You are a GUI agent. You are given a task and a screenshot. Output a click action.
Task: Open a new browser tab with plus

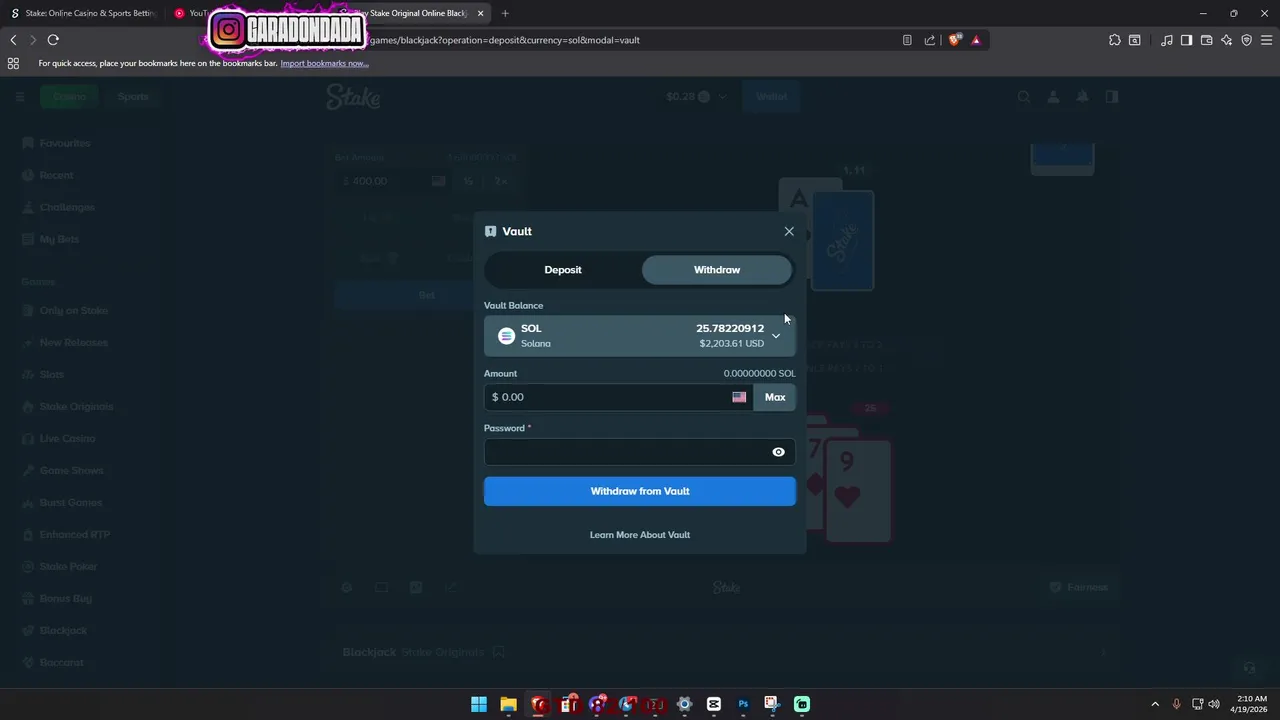click(505, 13)
